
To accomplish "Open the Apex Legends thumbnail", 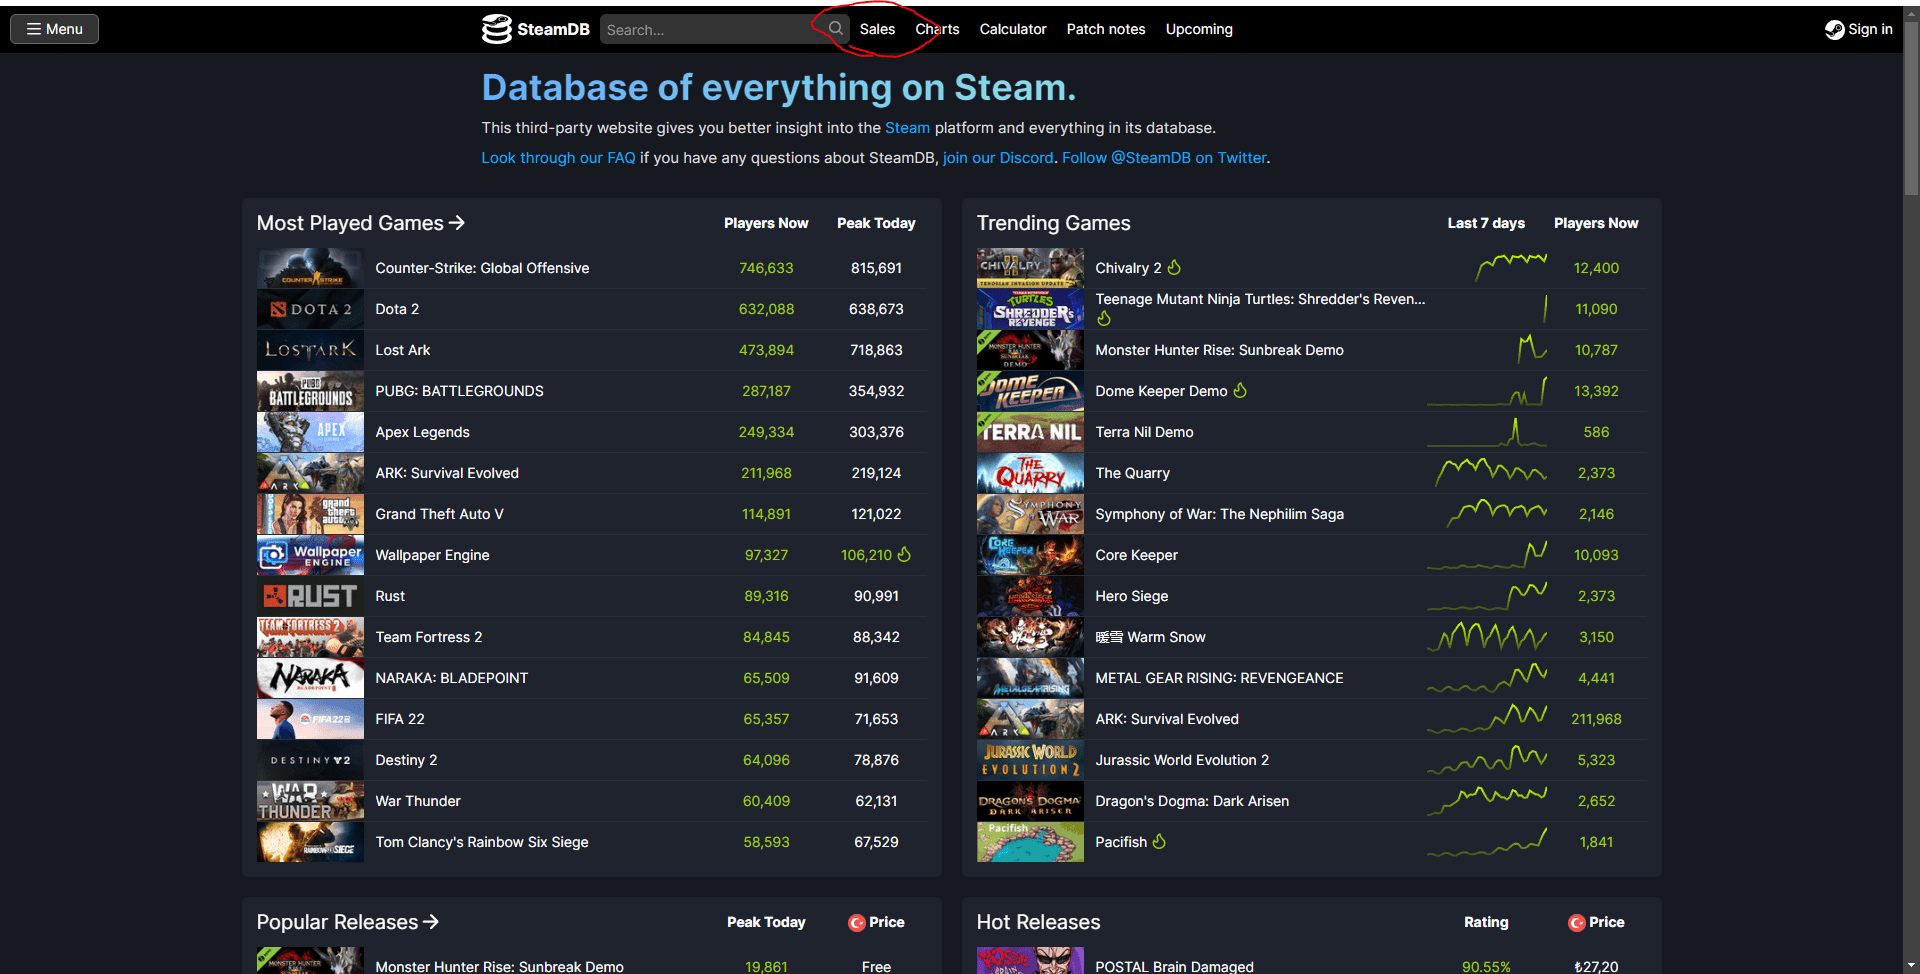I will pyautogui.click(x=310, y=432).
